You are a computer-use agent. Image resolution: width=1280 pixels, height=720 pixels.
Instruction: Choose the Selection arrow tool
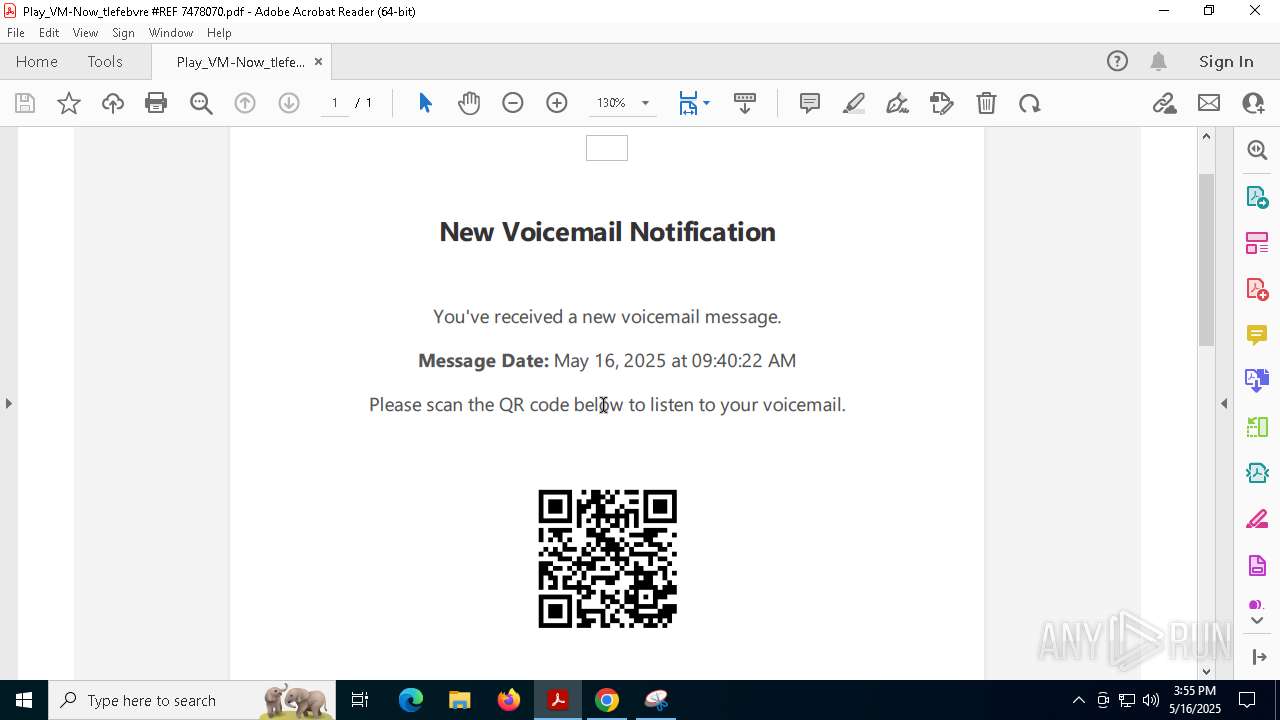(425, 103)
